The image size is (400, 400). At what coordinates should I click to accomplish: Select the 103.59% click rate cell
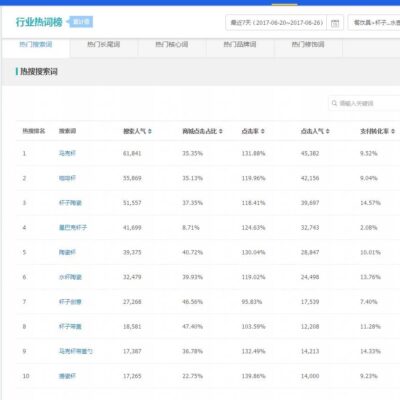click(x=253, y=326)
